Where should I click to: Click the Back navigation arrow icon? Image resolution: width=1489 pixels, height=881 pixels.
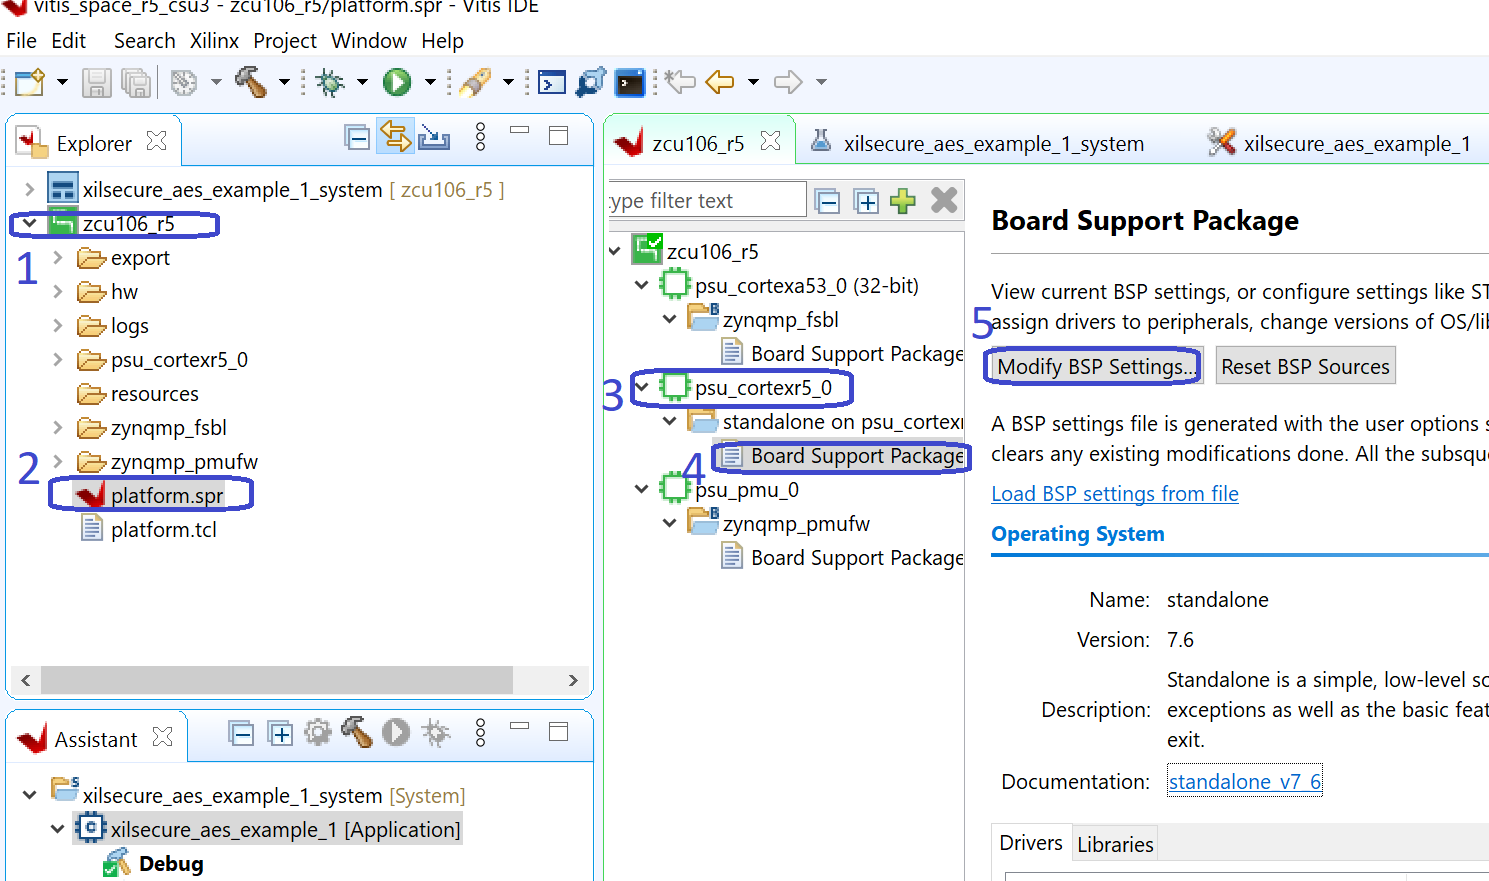[x=720, y=82]
